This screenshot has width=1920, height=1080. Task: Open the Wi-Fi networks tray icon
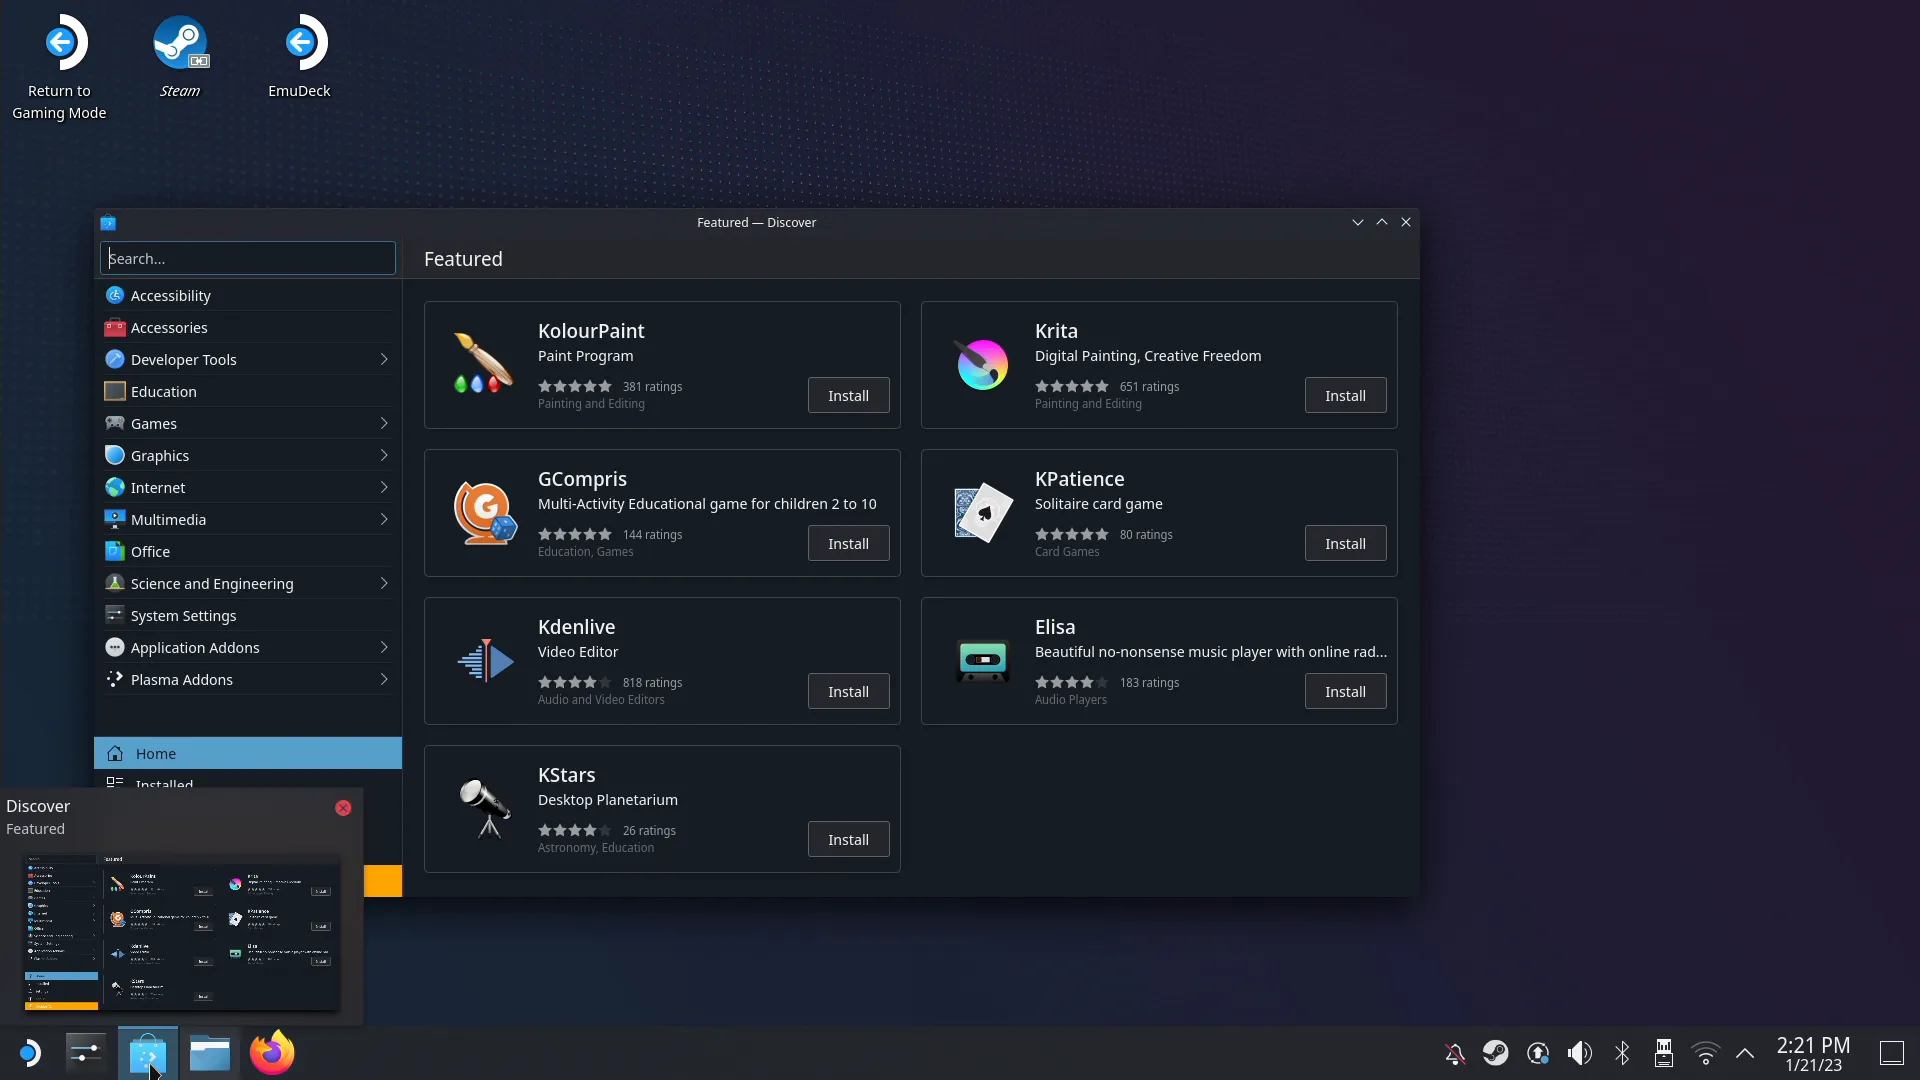pyautogui.click(x=1706, y=1053)
